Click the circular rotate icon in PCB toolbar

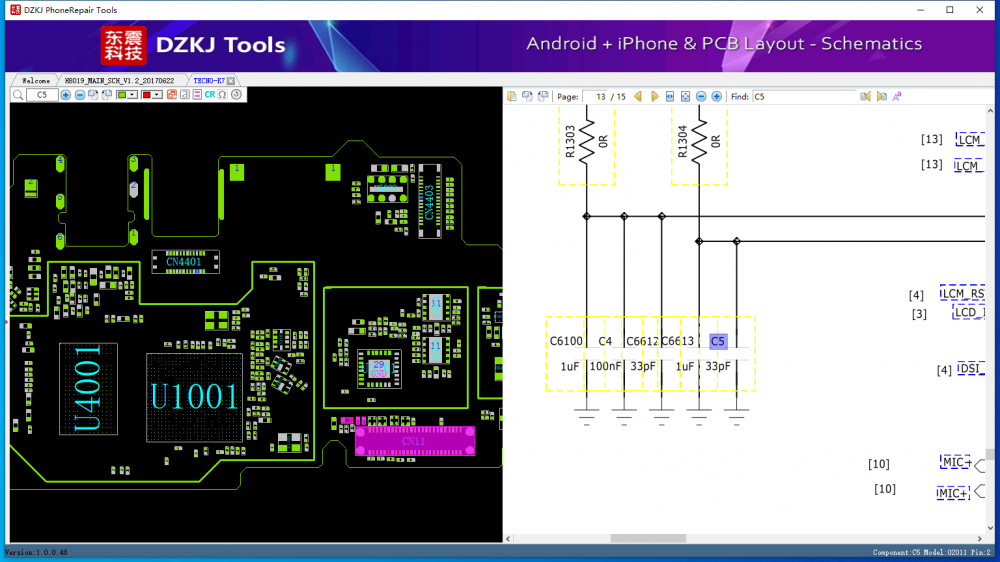click(x=237, y=94)
